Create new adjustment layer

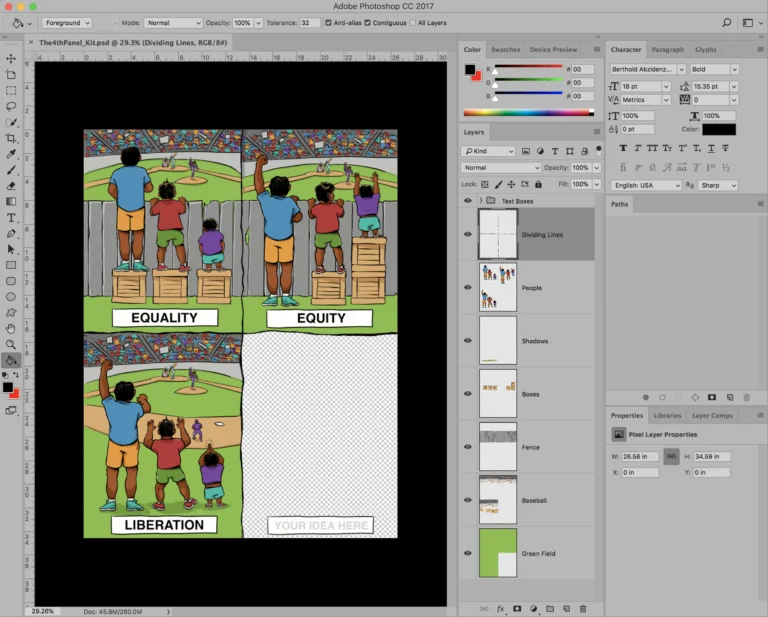(x=533, y=609)
